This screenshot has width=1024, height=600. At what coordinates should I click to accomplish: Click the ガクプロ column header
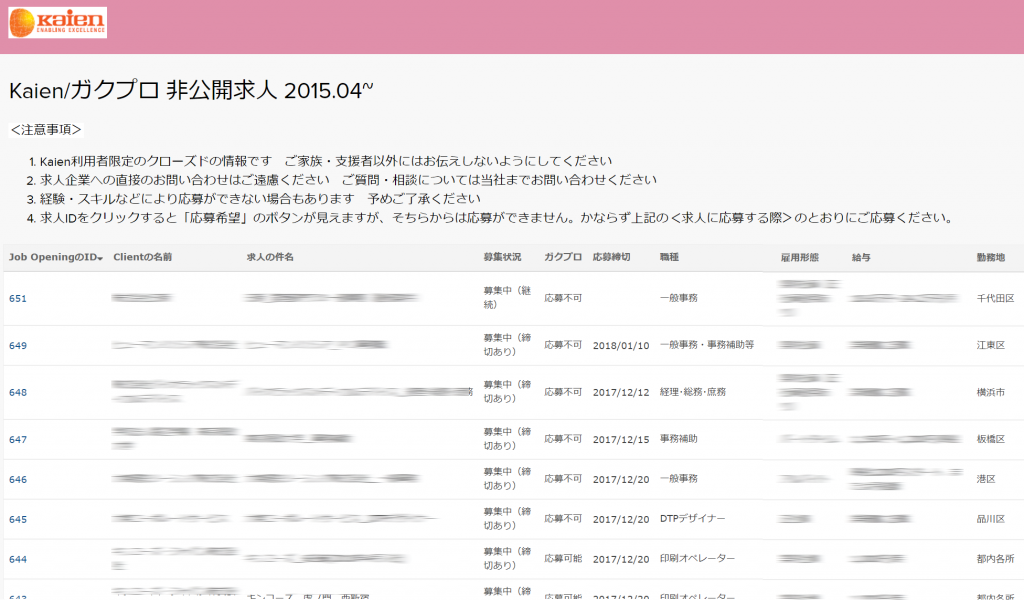(x=563, y=257)
